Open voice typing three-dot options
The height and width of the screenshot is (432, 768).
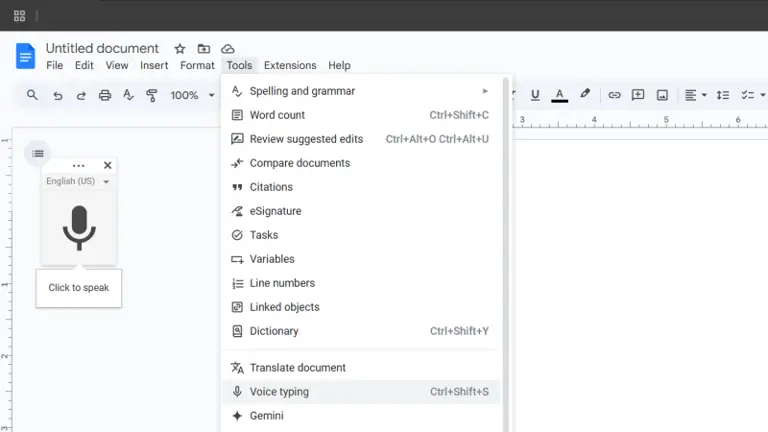pos(78,166)
